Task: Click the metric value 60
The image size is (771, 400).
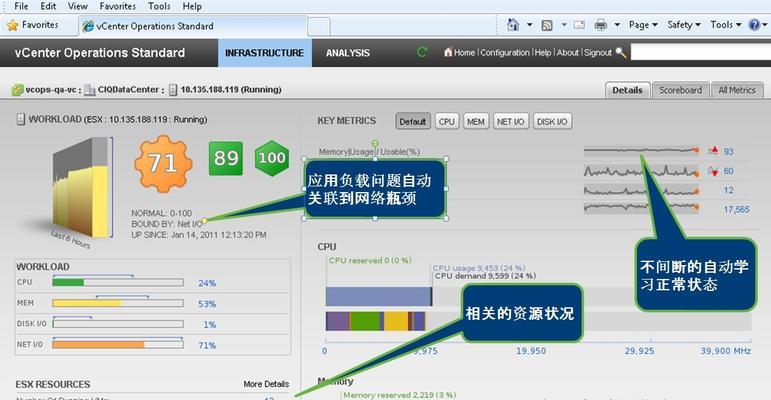Action: [x=728, y=171]
